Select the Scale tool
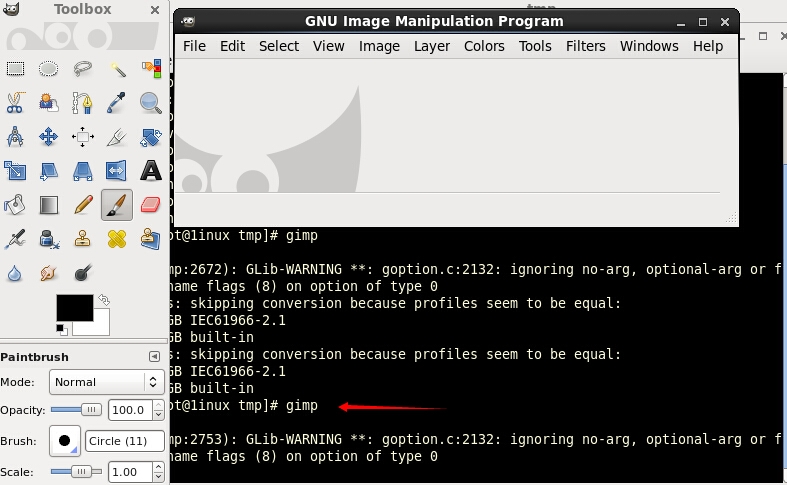 click(15, 171)
